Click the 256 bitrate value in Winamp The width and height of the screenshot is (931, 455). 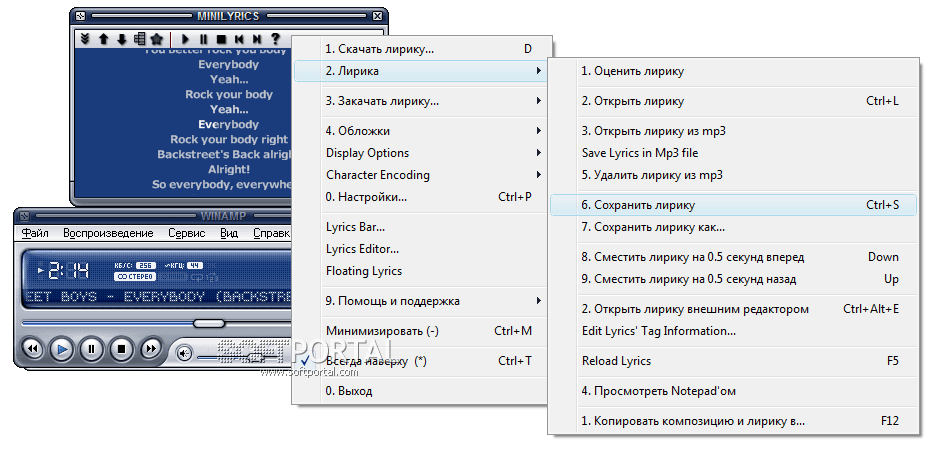[145, 265]
